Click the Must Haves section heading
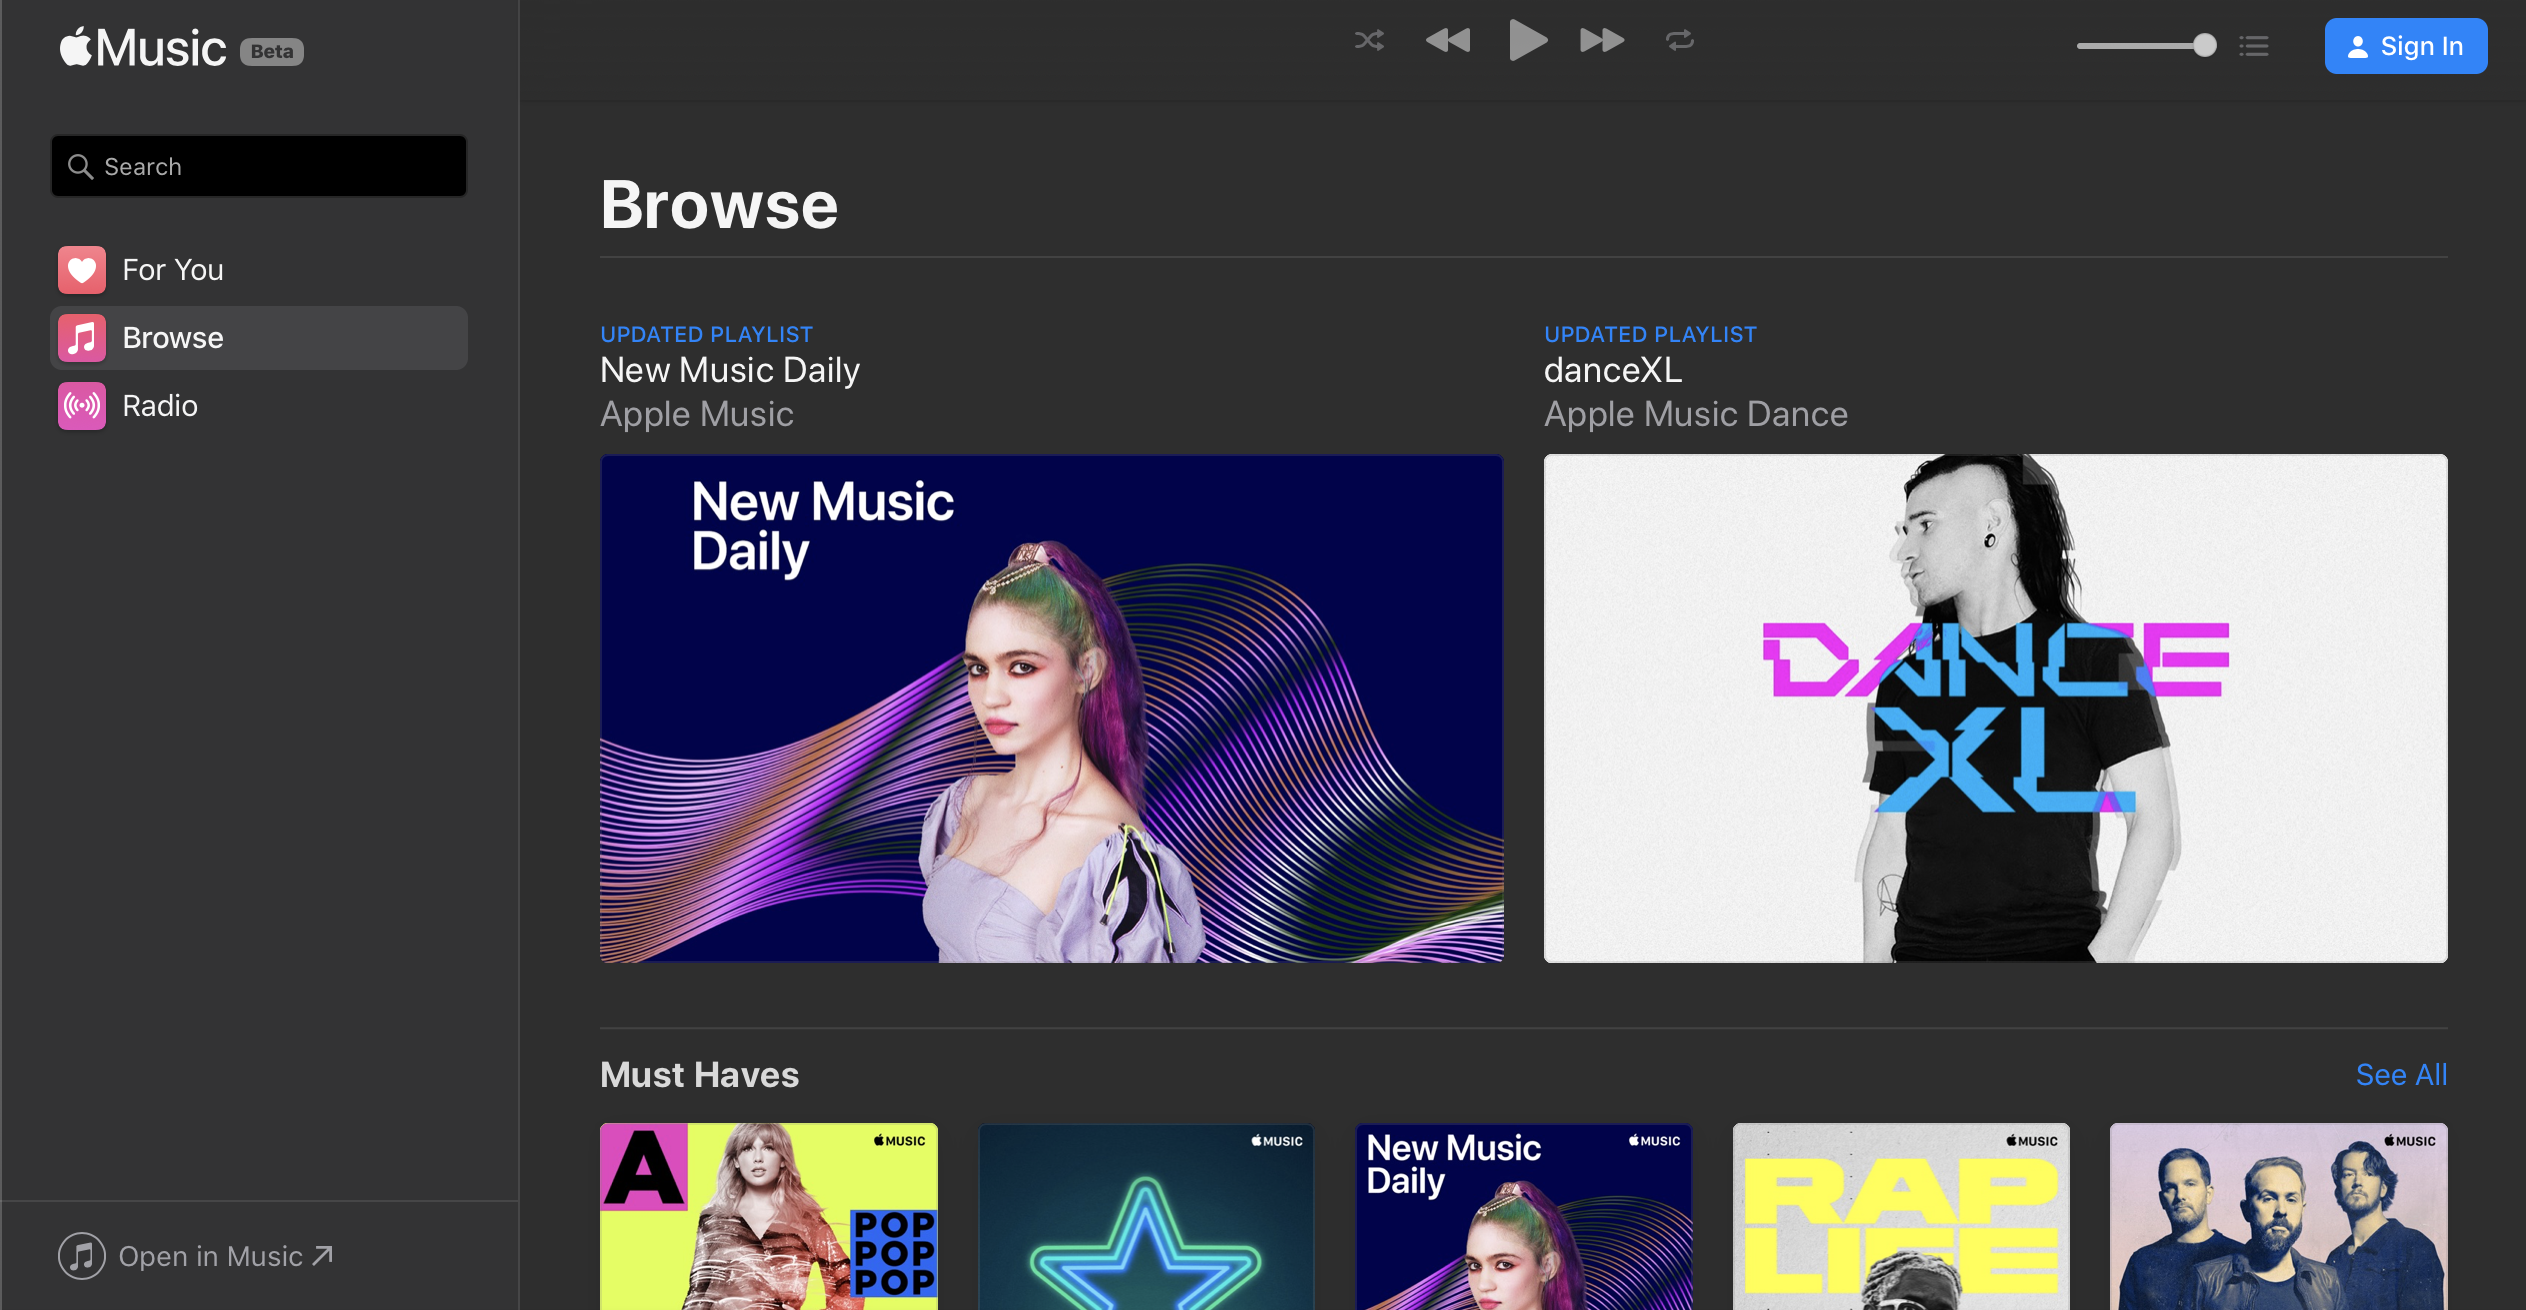Screen dimensions: 2526x1310 700,1075
